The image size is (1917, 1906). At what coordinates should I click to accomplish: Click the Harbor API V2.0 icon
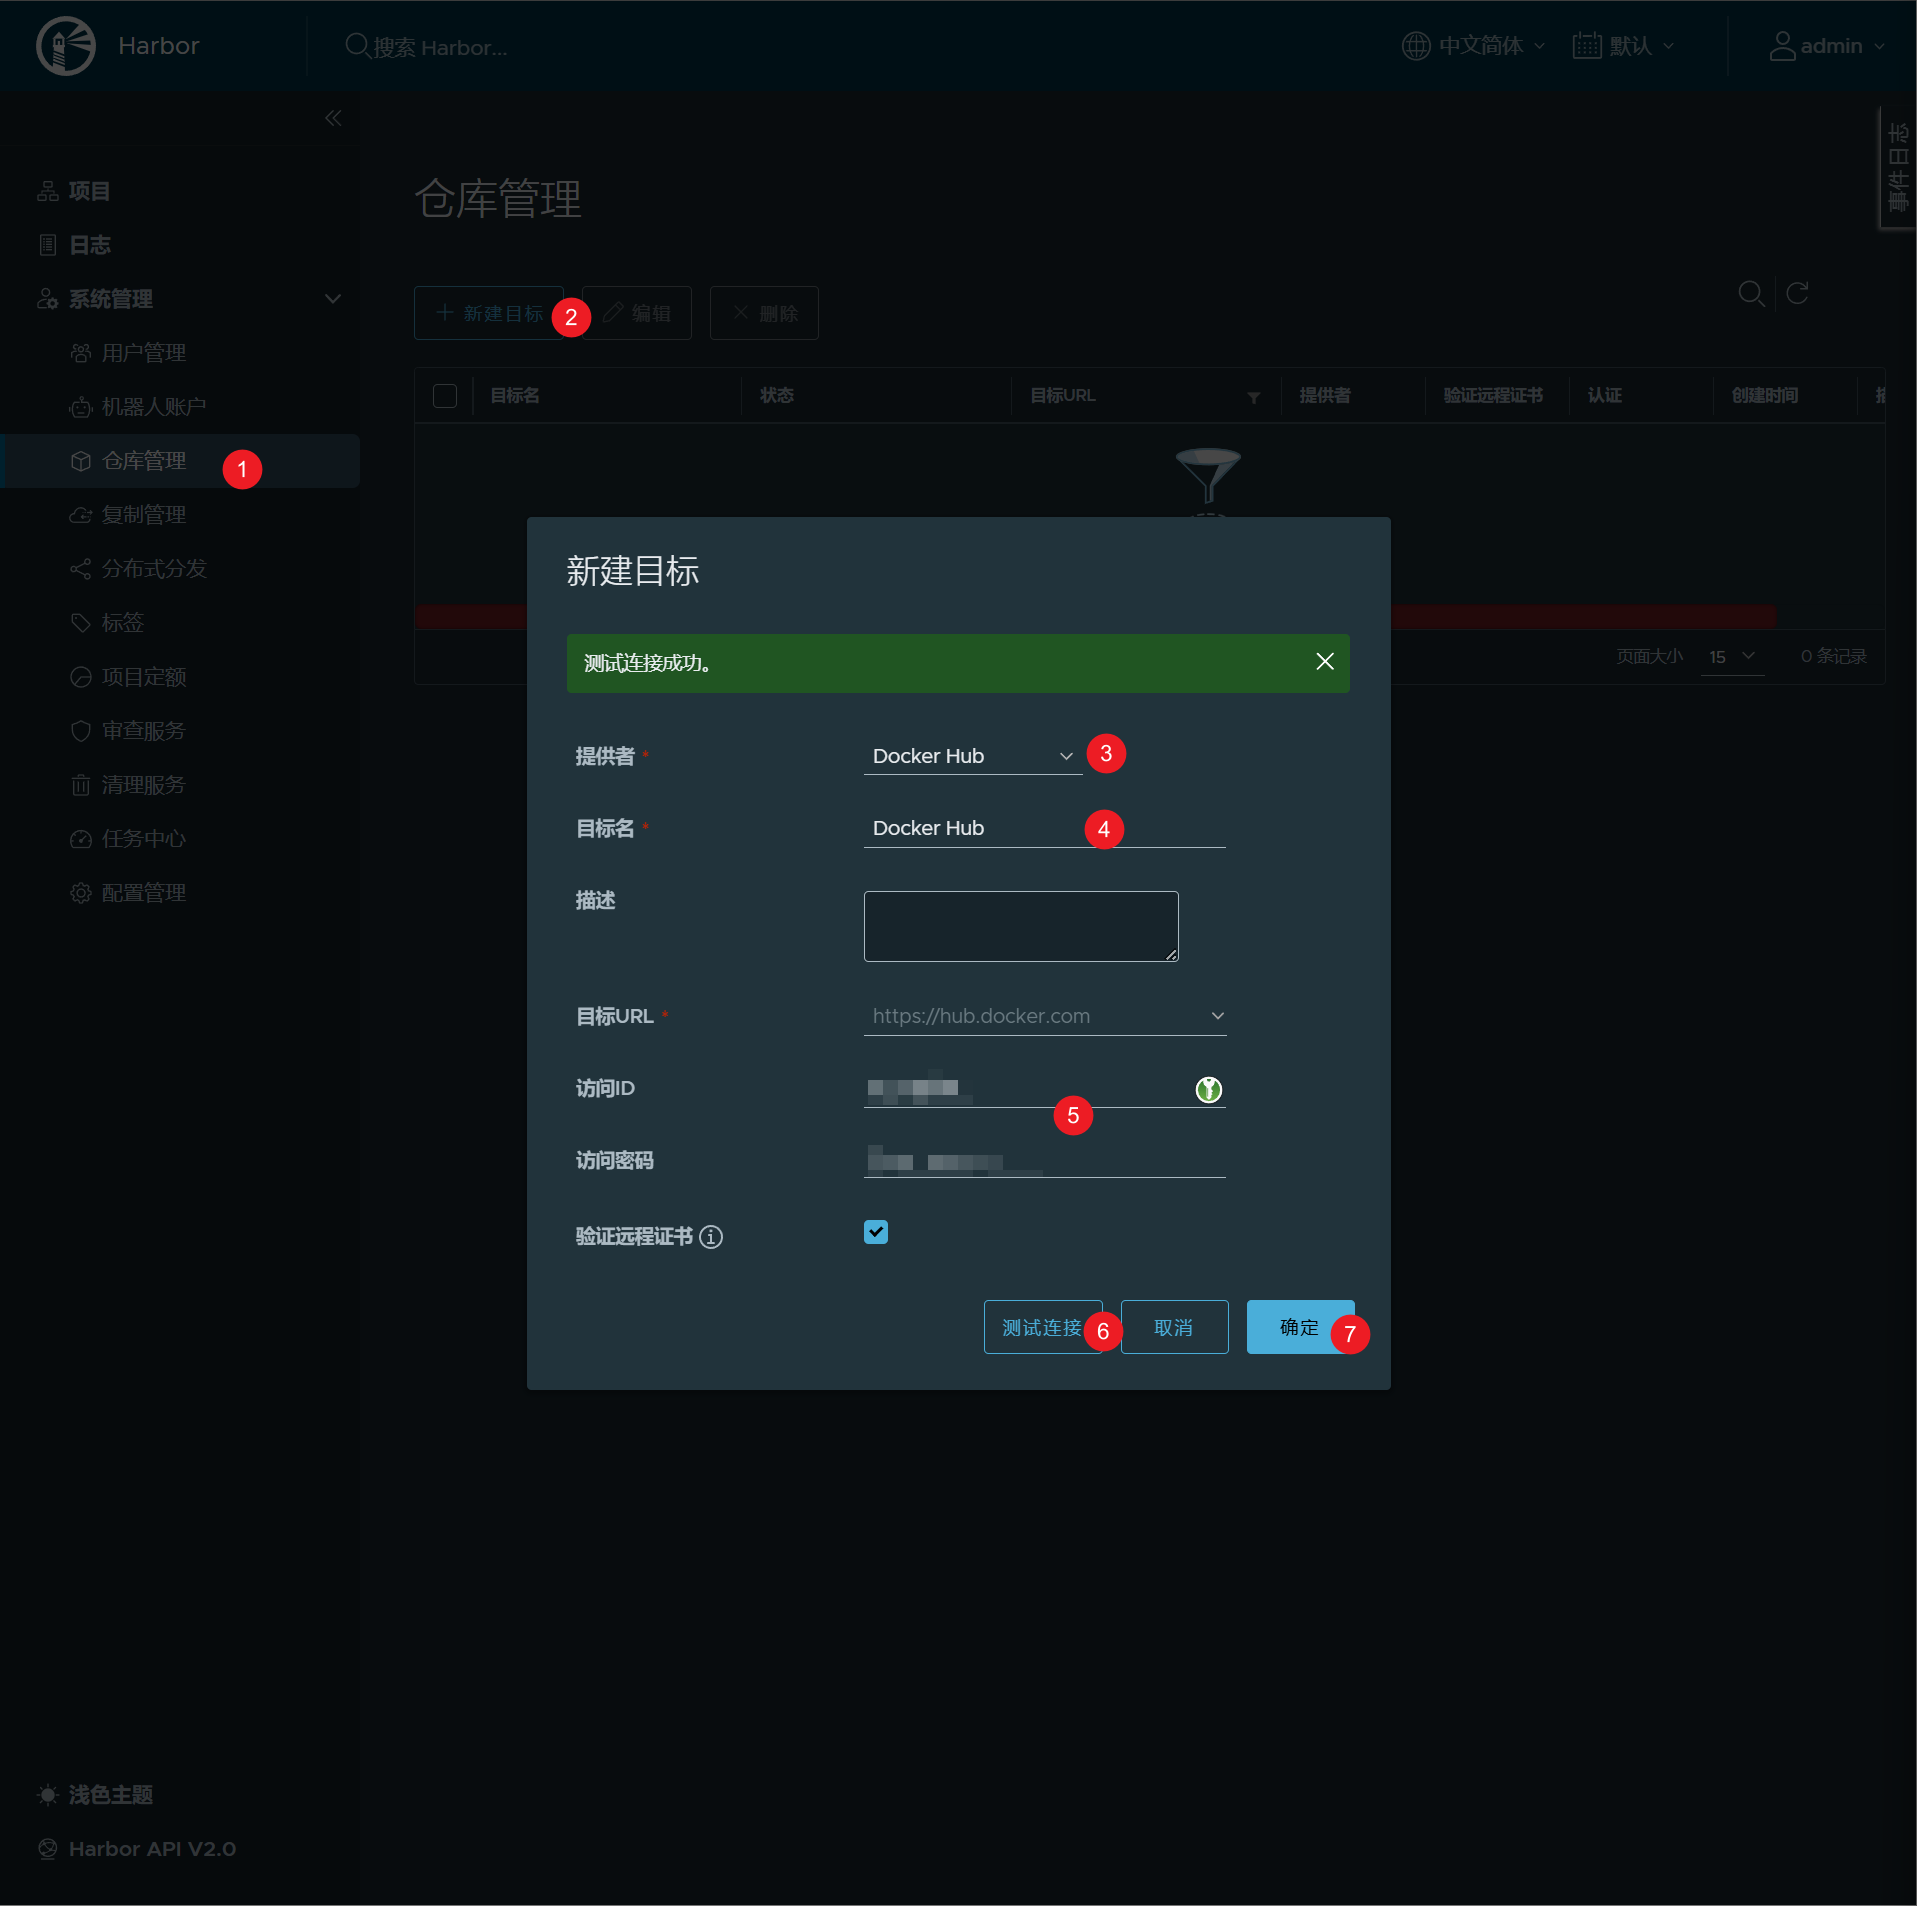pos(47,1849)
